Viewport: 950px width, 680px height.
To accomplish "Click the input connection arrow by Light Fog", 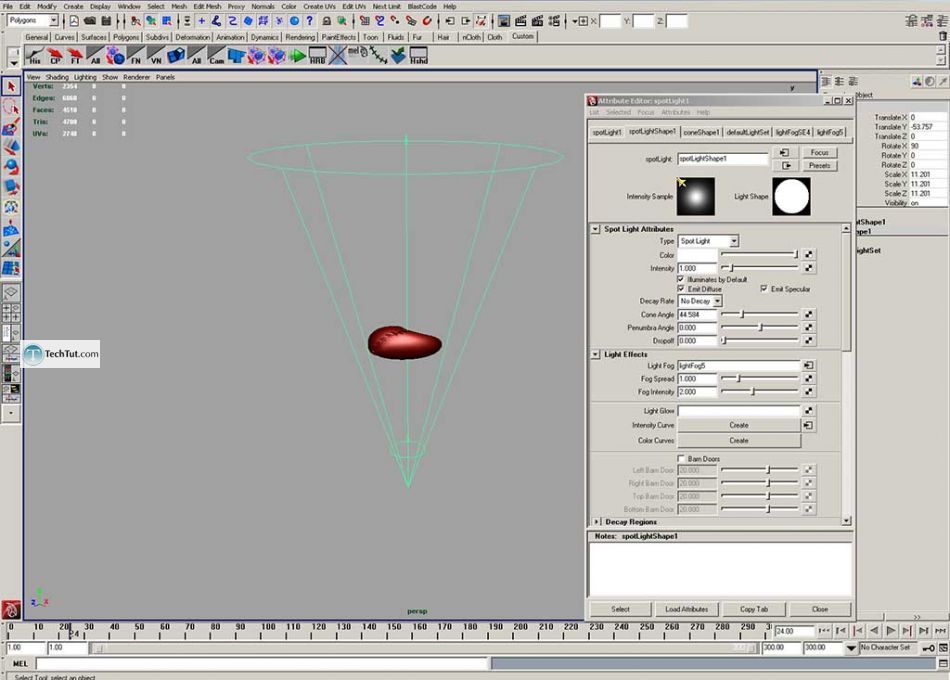I will 809,365.
